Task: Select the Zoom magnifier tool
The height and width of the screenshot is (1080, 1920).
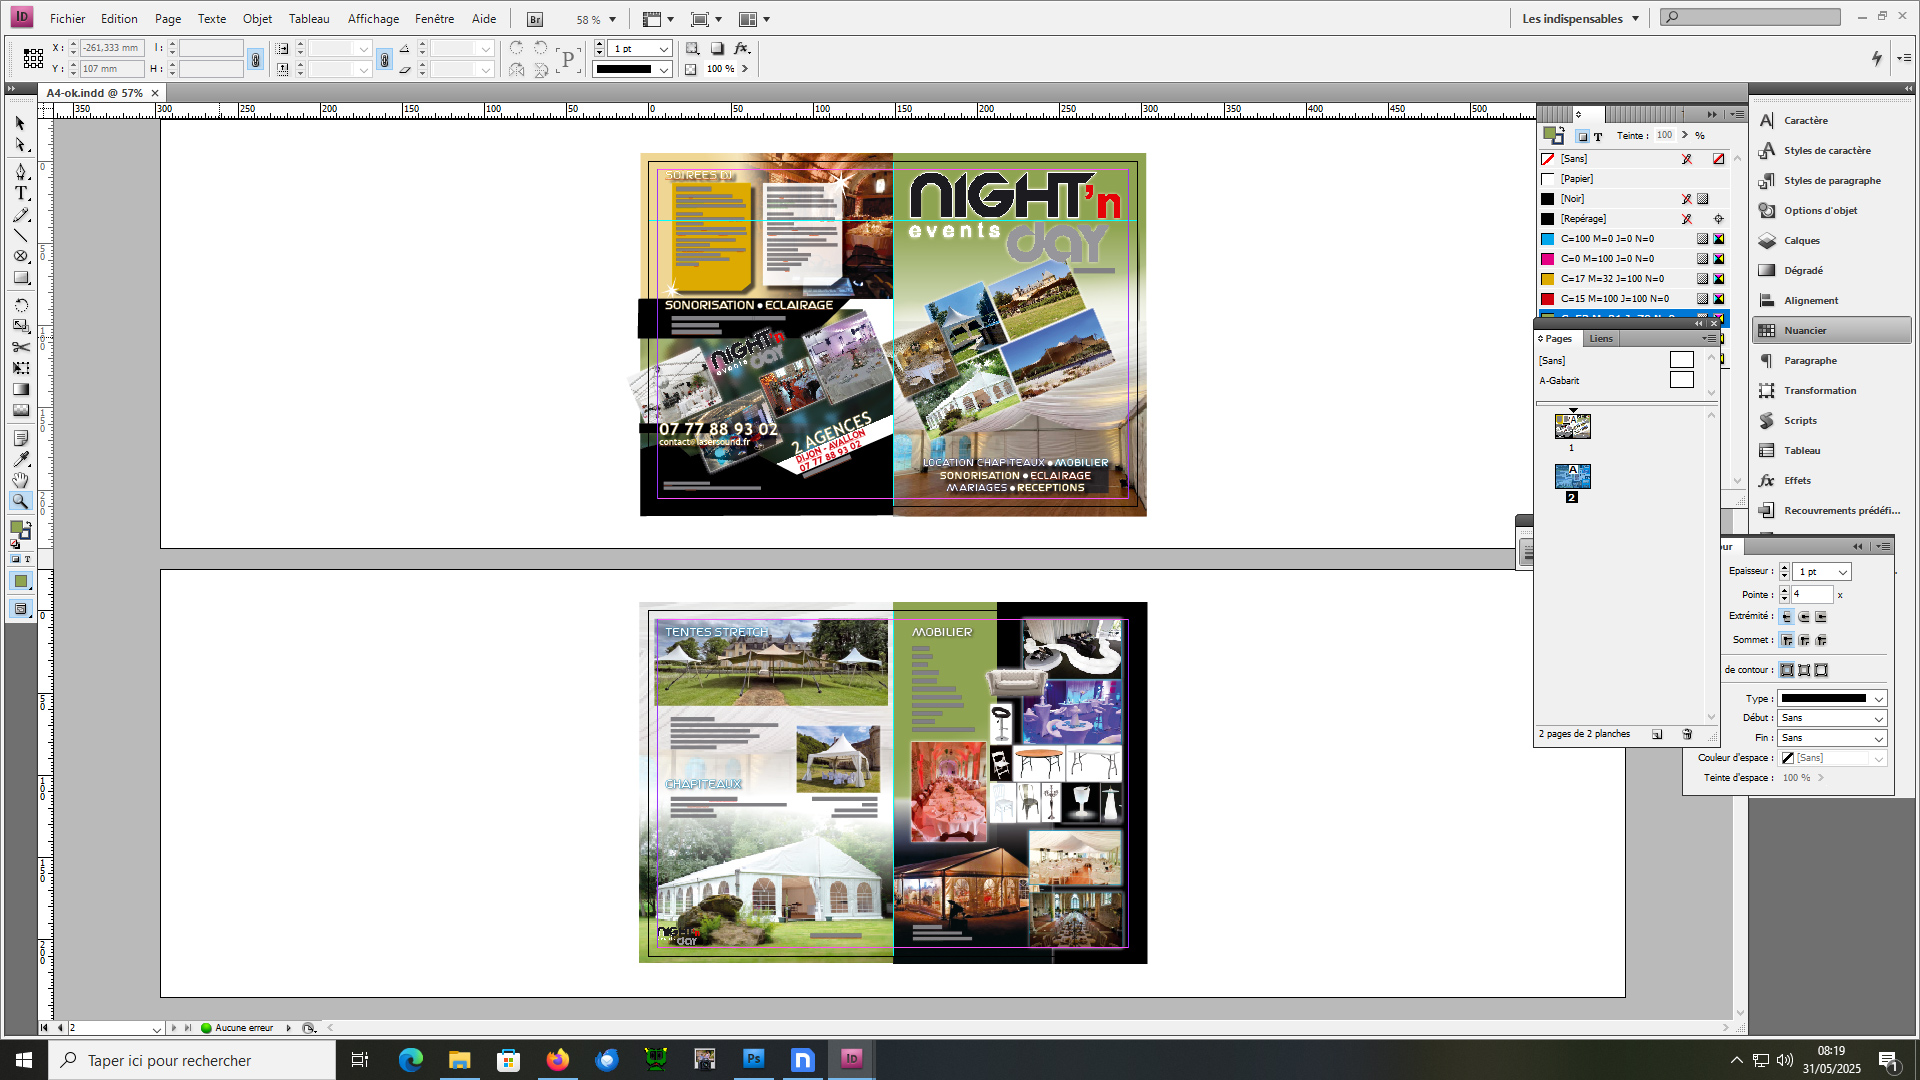Action: [x=20, y=501]
